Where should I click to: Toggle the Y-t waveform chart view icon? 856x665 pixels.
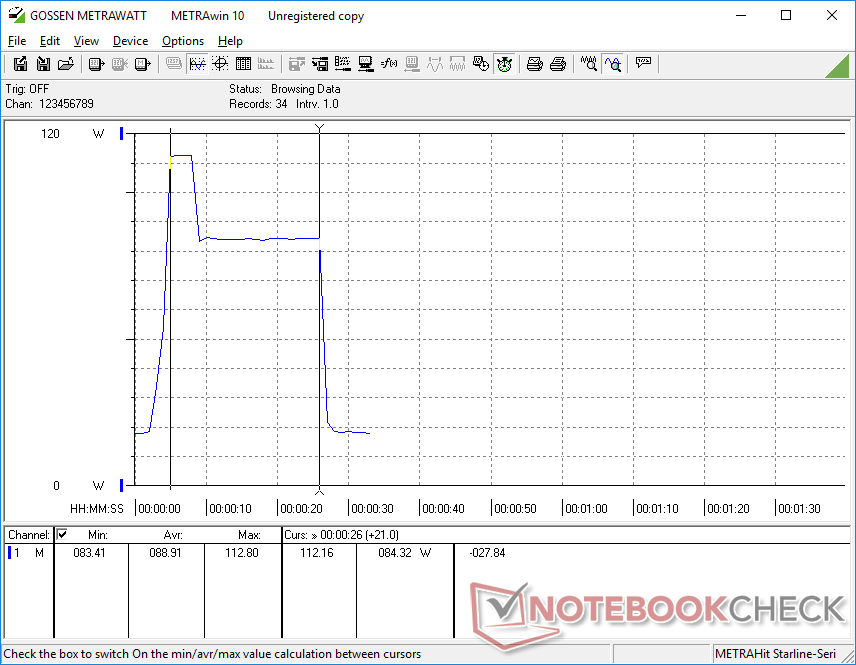(x=197, y=64)
